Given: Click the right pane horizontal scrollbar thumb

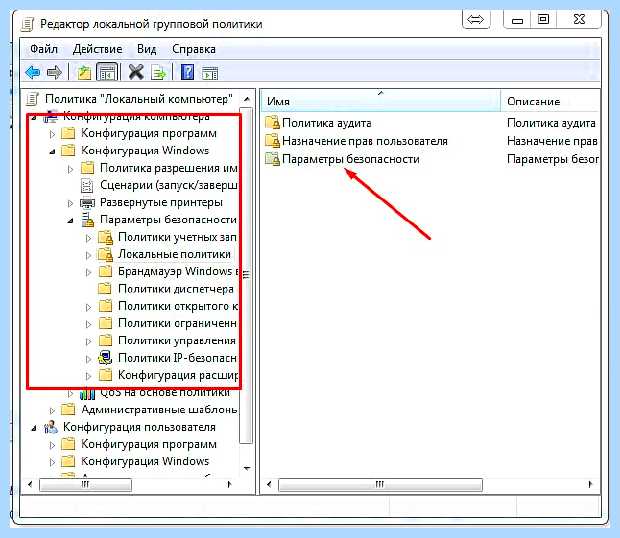Looking at the screenshot, I should tap(380, 485).
